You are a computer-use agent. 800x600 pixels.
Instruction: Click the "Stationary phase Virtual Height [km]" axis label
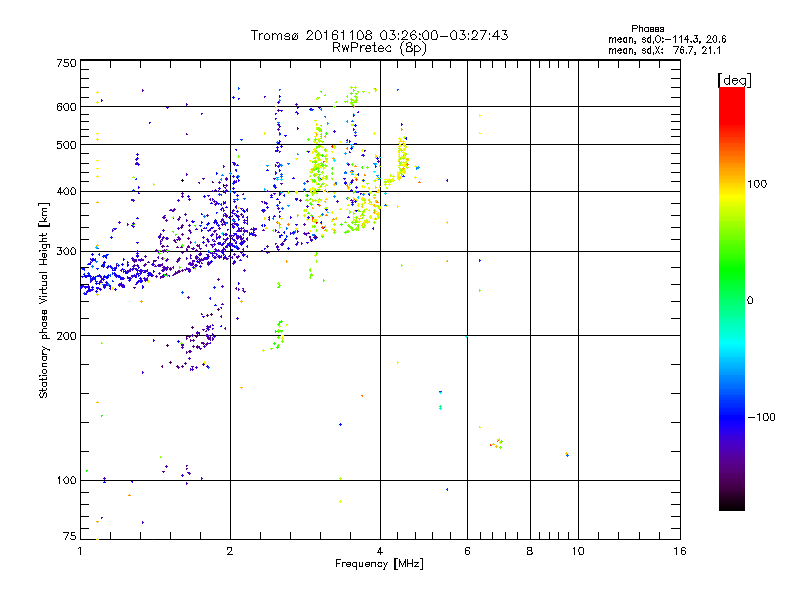pos(44,300)
